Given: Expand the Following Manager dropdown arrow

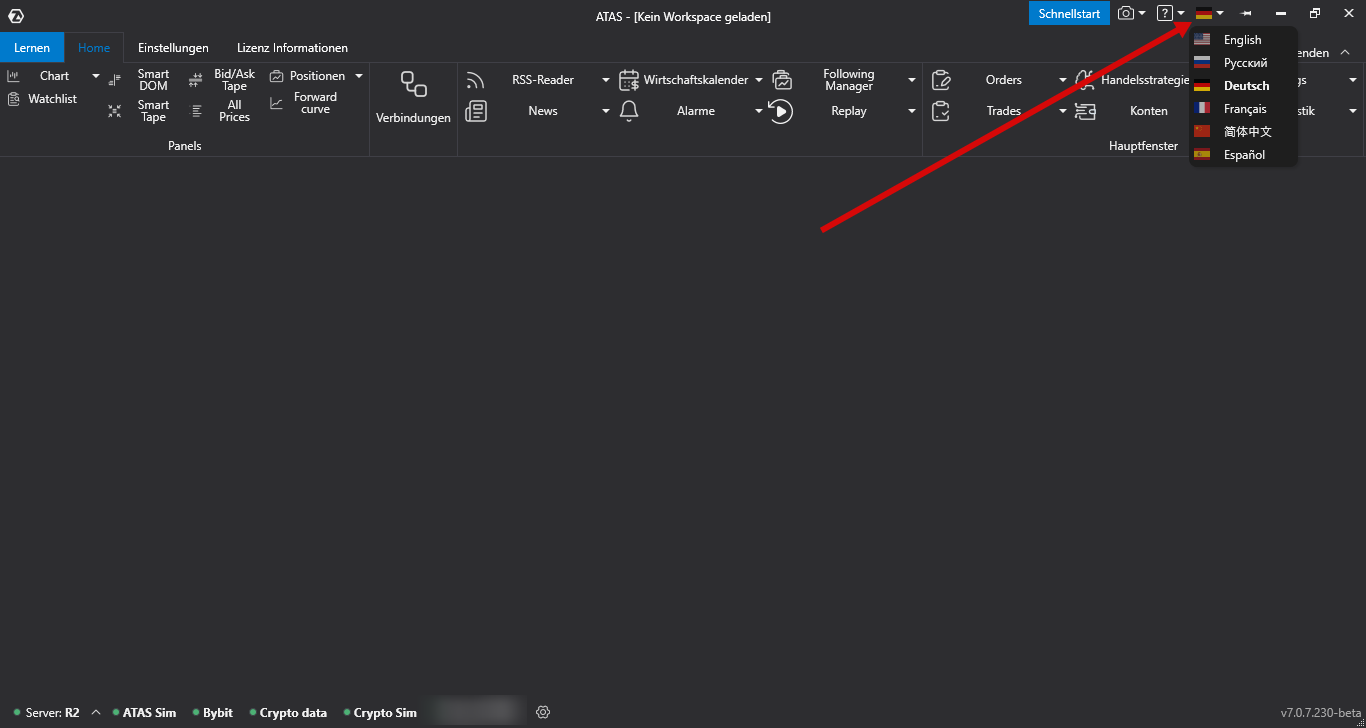Looking at the screenshot, I should coord(912,80).
